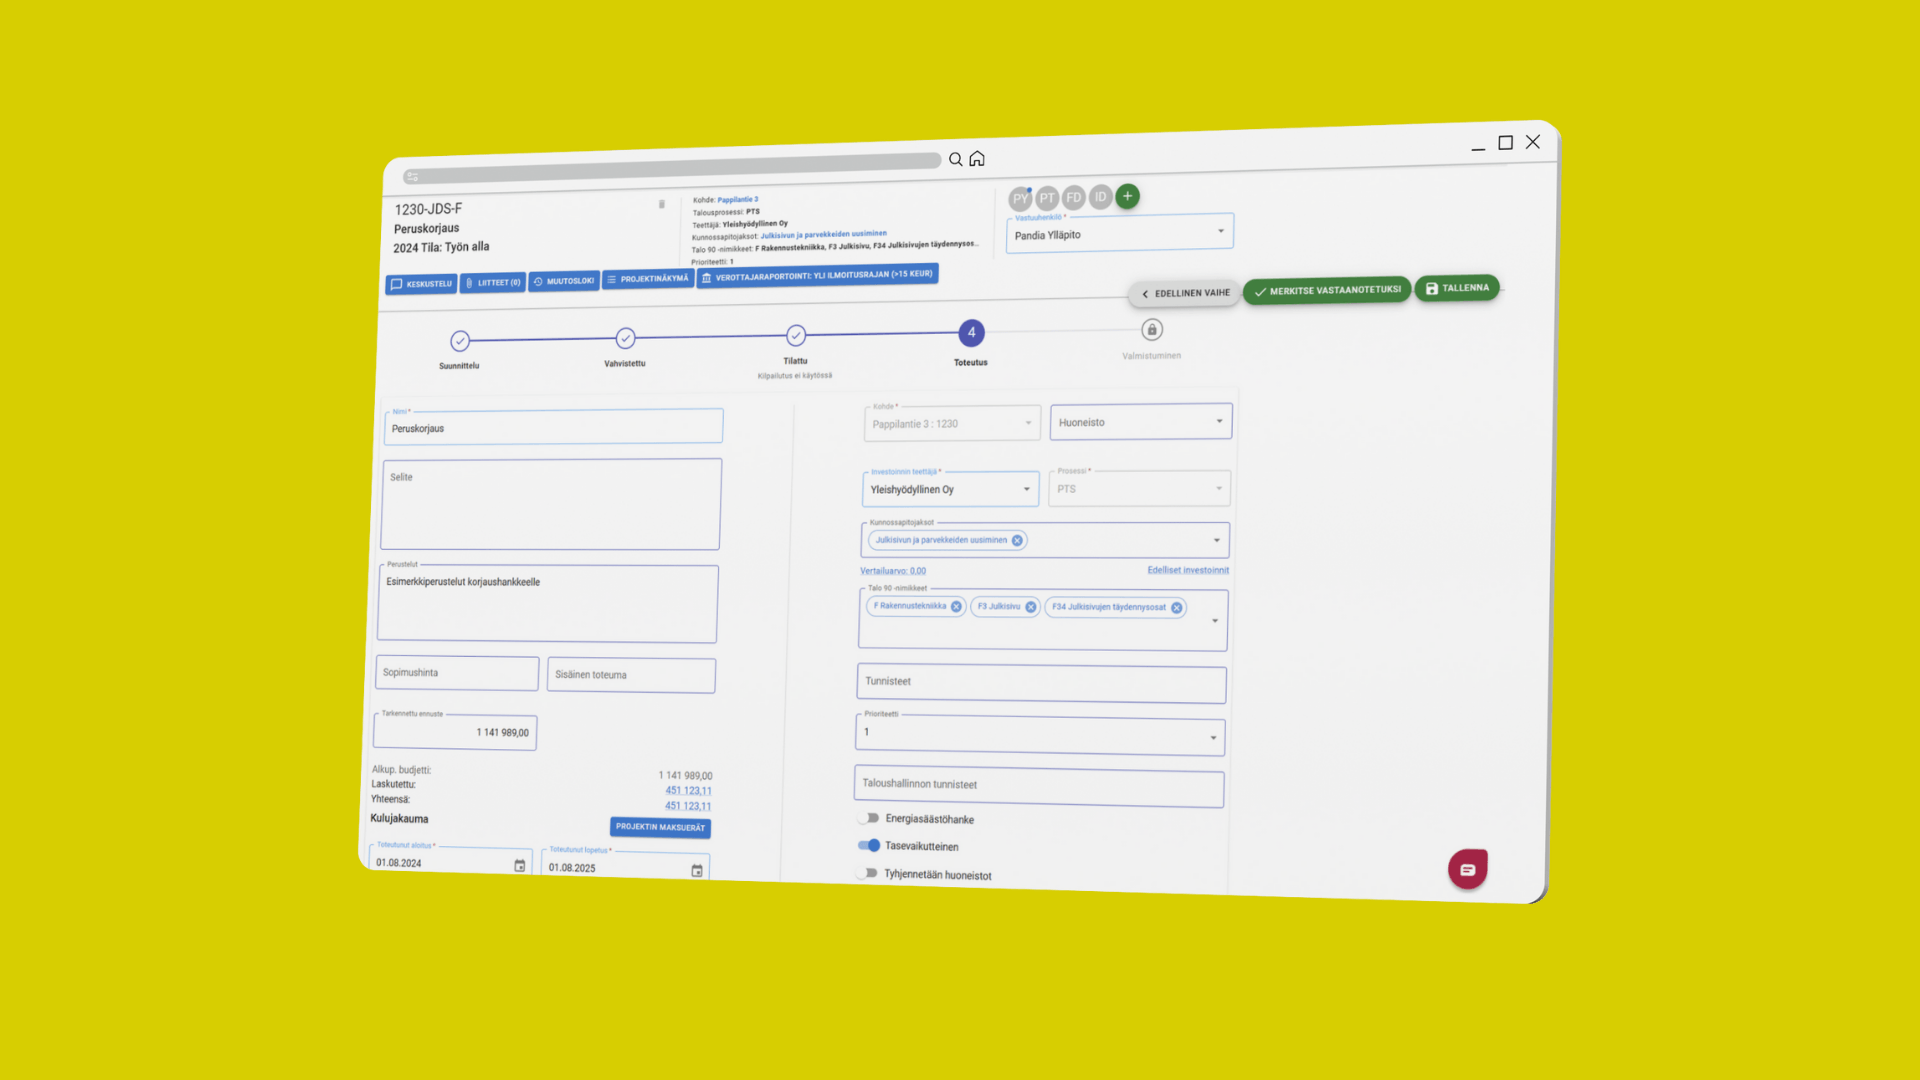Remove the 'F Rakennustekniikka' chip
1920x1080 pixels.
(x=956, y=606)
